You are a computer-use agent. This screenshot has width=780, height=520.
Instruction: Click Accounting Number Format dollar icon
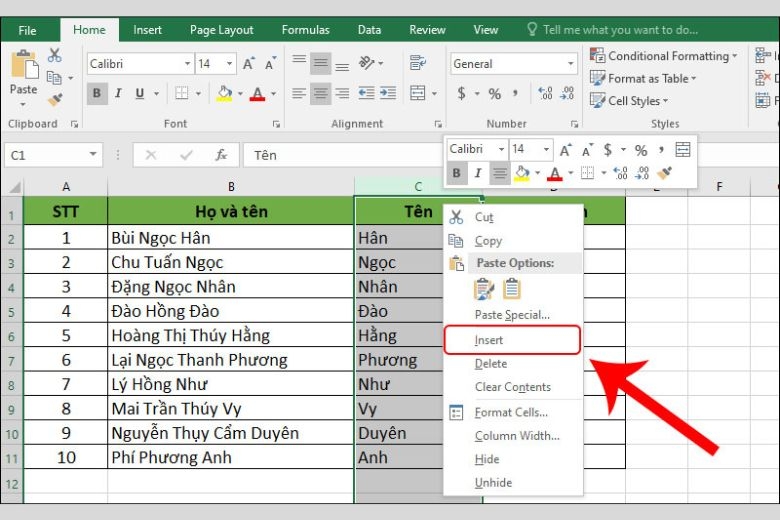(462, 93)
